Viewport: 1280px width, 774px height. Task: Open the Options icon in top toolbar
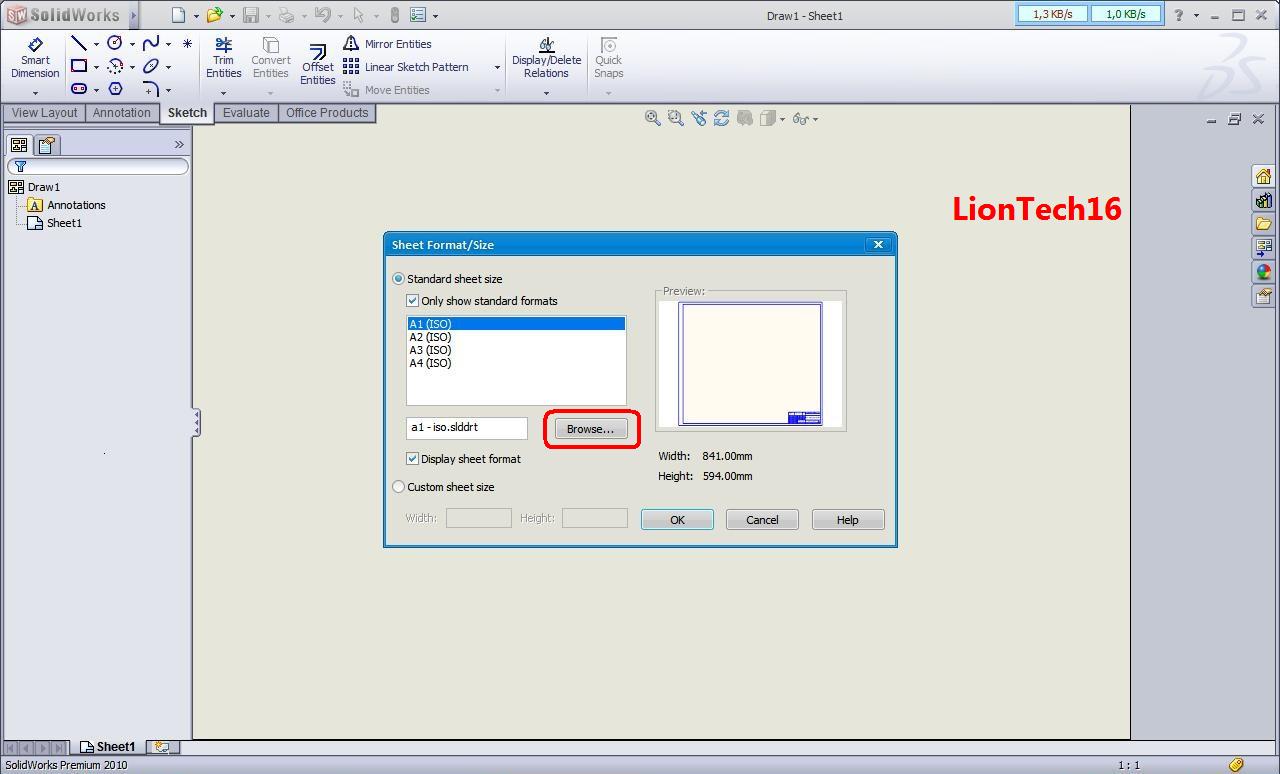(418, 15)
